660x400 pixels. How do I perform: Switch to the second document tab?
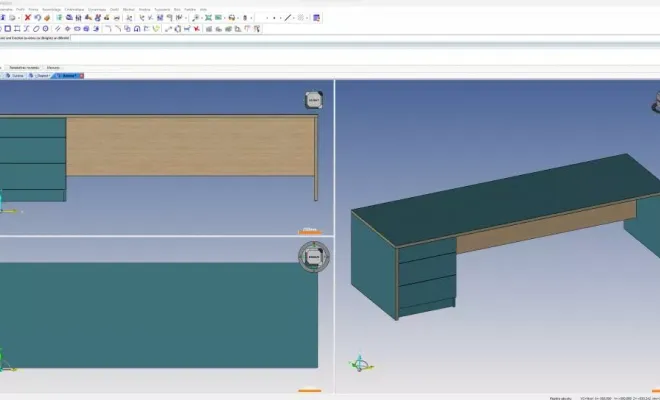40,76
